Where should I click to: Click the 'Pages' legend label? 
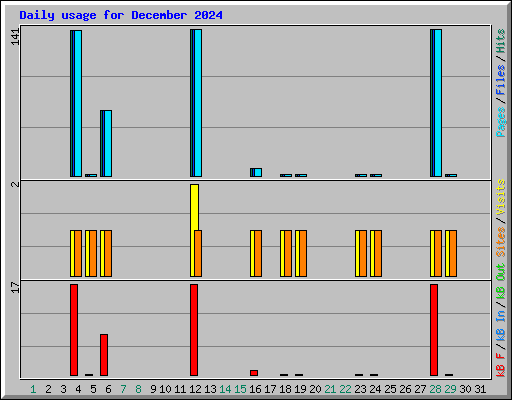[x=501, y=122]
